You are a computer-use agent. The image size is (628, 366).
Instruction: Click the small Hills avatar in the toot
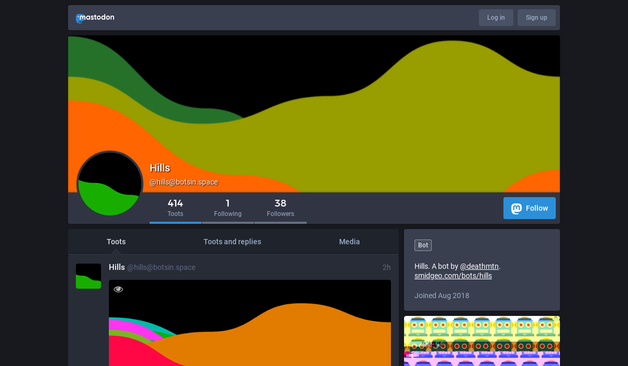89,276
